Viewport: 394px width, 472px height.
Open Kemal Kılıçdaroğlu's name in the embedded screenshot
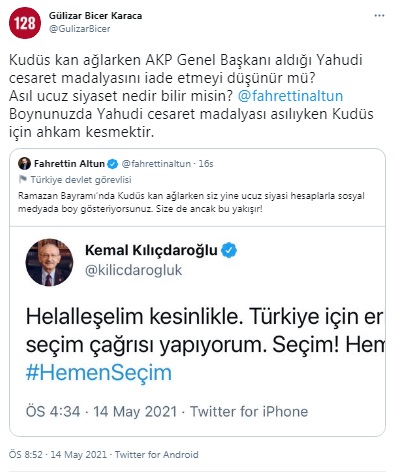pos(151,250)
